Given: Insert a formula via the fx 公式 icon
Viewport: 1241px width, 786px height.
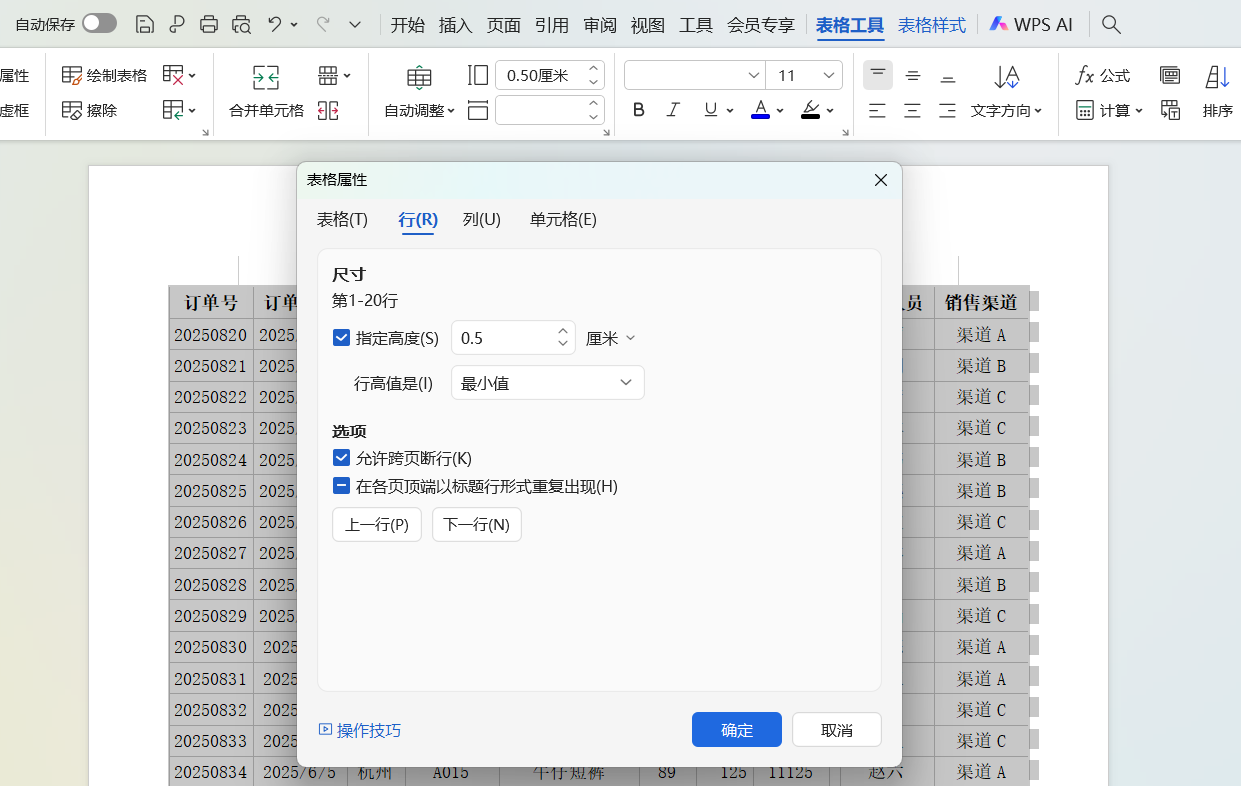Looking at the screenshot, I should [x=1102, y=74].
